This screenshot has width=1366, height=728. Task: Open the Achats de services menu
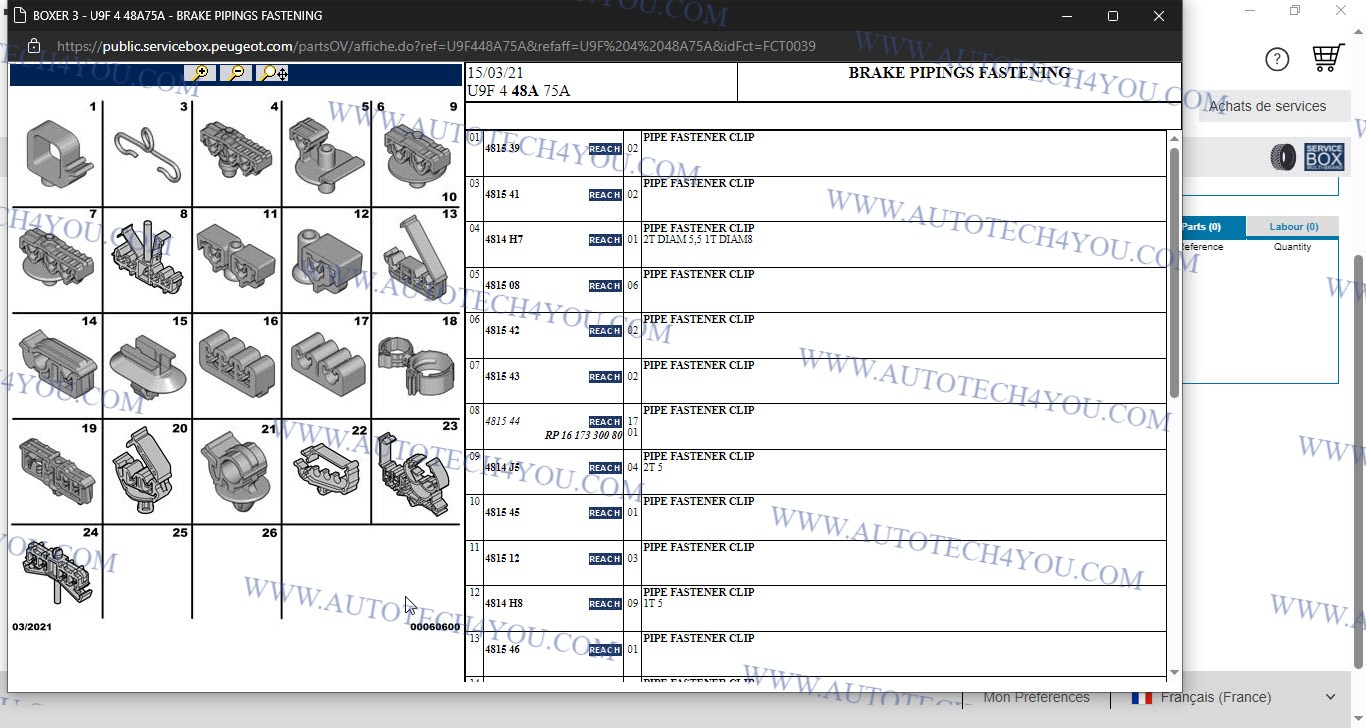[x=1266, y=106]
